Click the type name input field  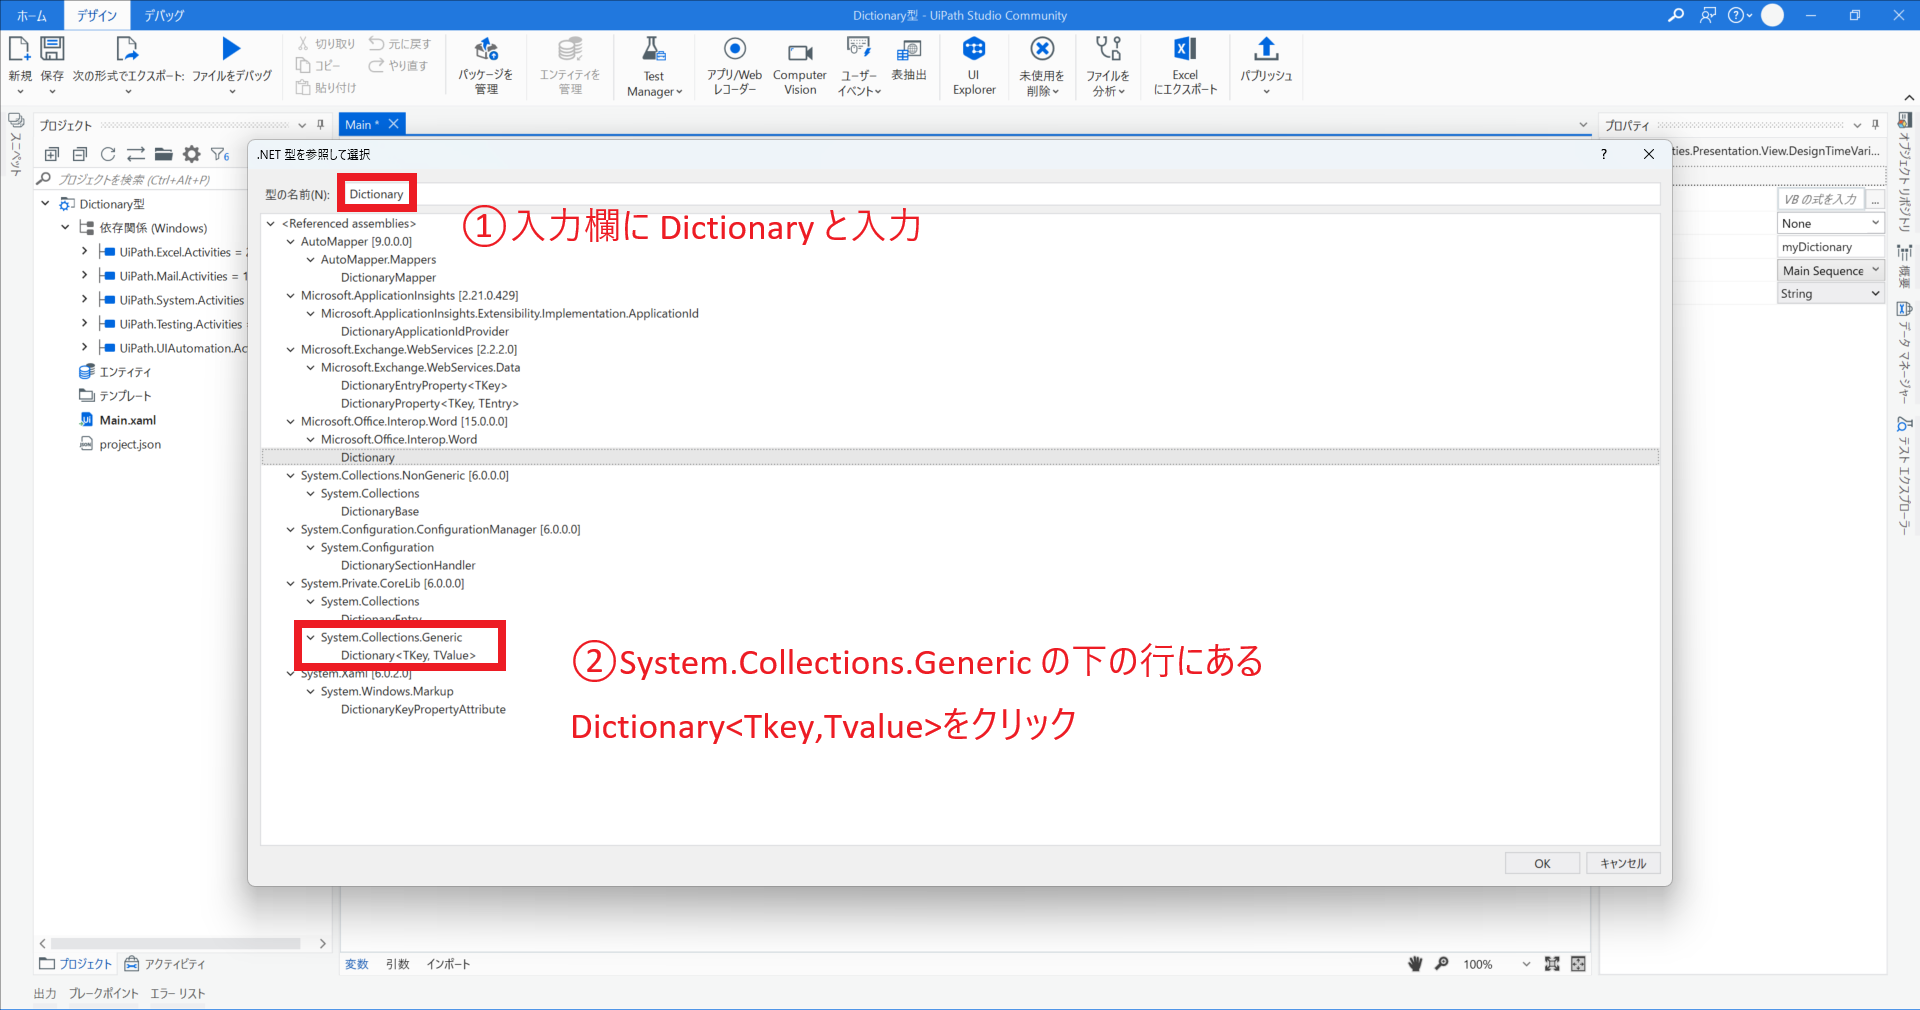click(999, 194)
